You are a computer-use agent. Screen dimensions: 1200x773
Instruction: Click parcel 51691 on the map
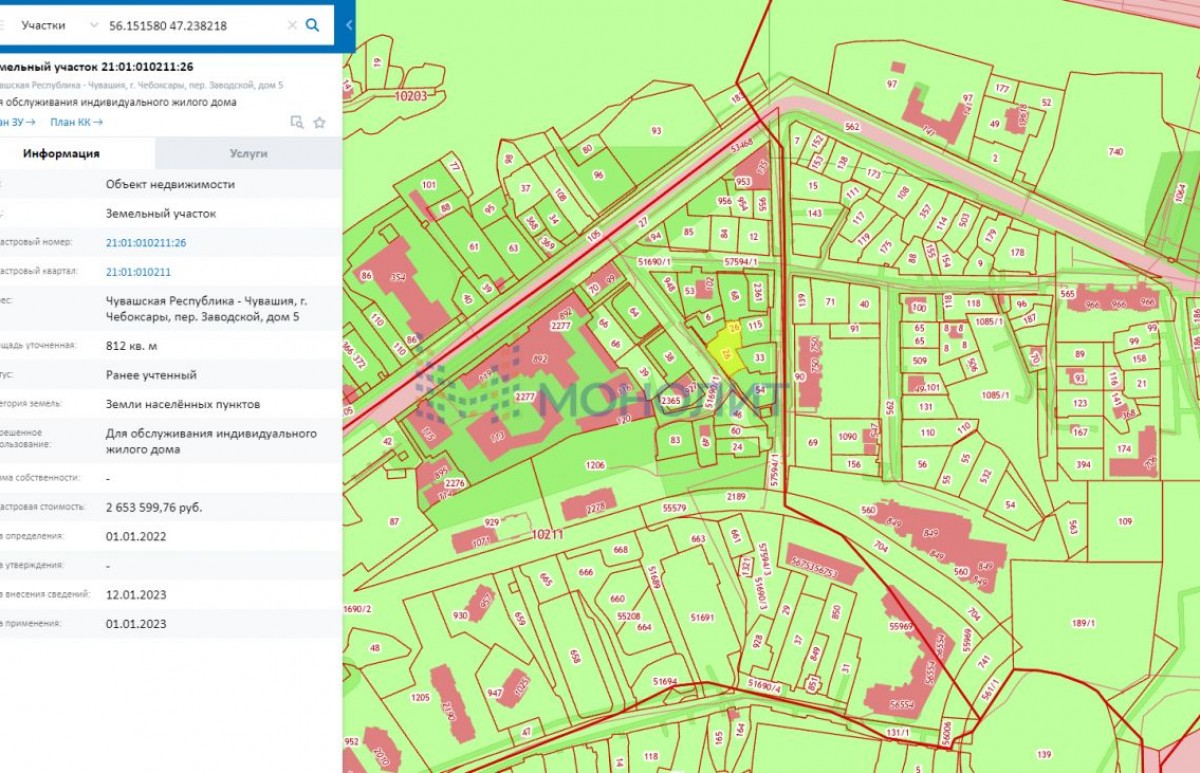[703, 618]
